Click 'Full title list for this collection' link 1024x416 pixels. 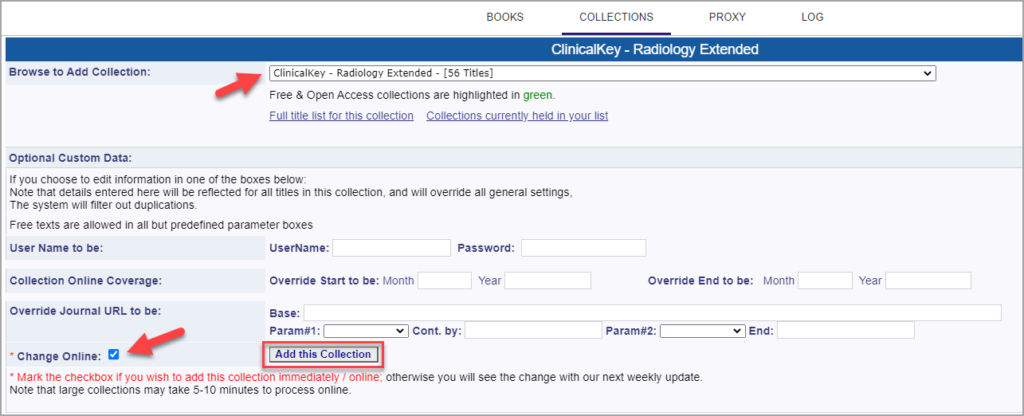[x=341, y=116]
